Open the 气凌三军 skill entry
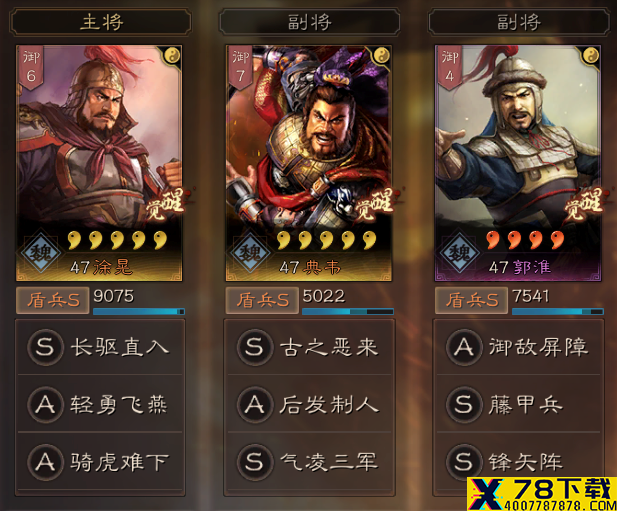Viewport: 617px width, 511px height. coord(309,462)
